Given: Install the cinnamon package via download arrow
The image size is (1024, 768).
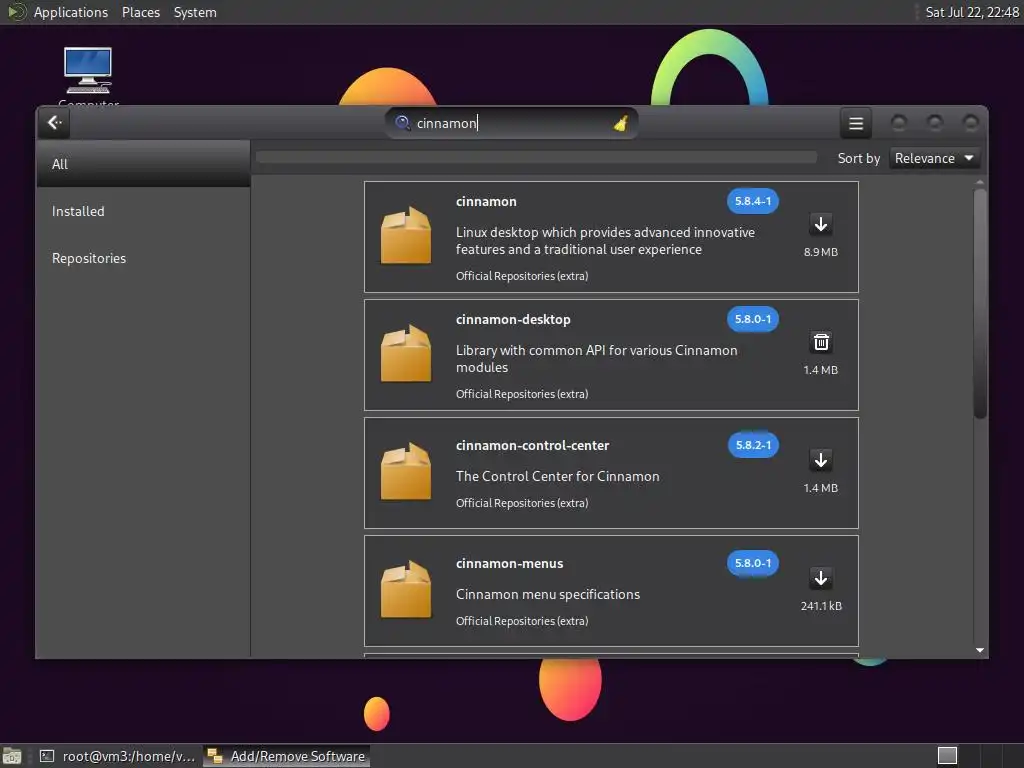Looking at the screenshot, I should click(821, 224).
